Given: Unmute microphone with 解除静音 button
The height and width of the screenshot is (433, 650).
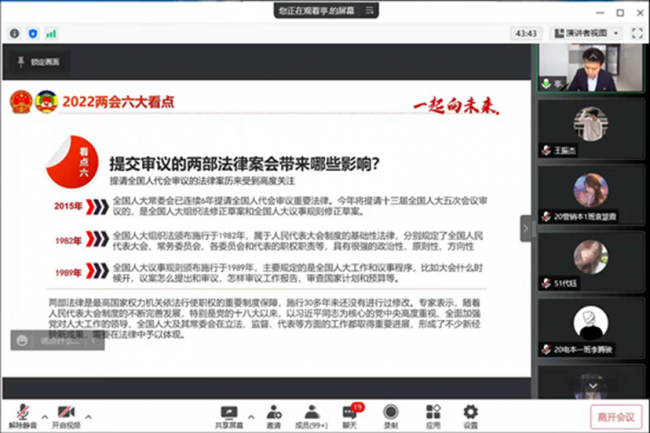Looking at the screenshot, I should [22, 414].
